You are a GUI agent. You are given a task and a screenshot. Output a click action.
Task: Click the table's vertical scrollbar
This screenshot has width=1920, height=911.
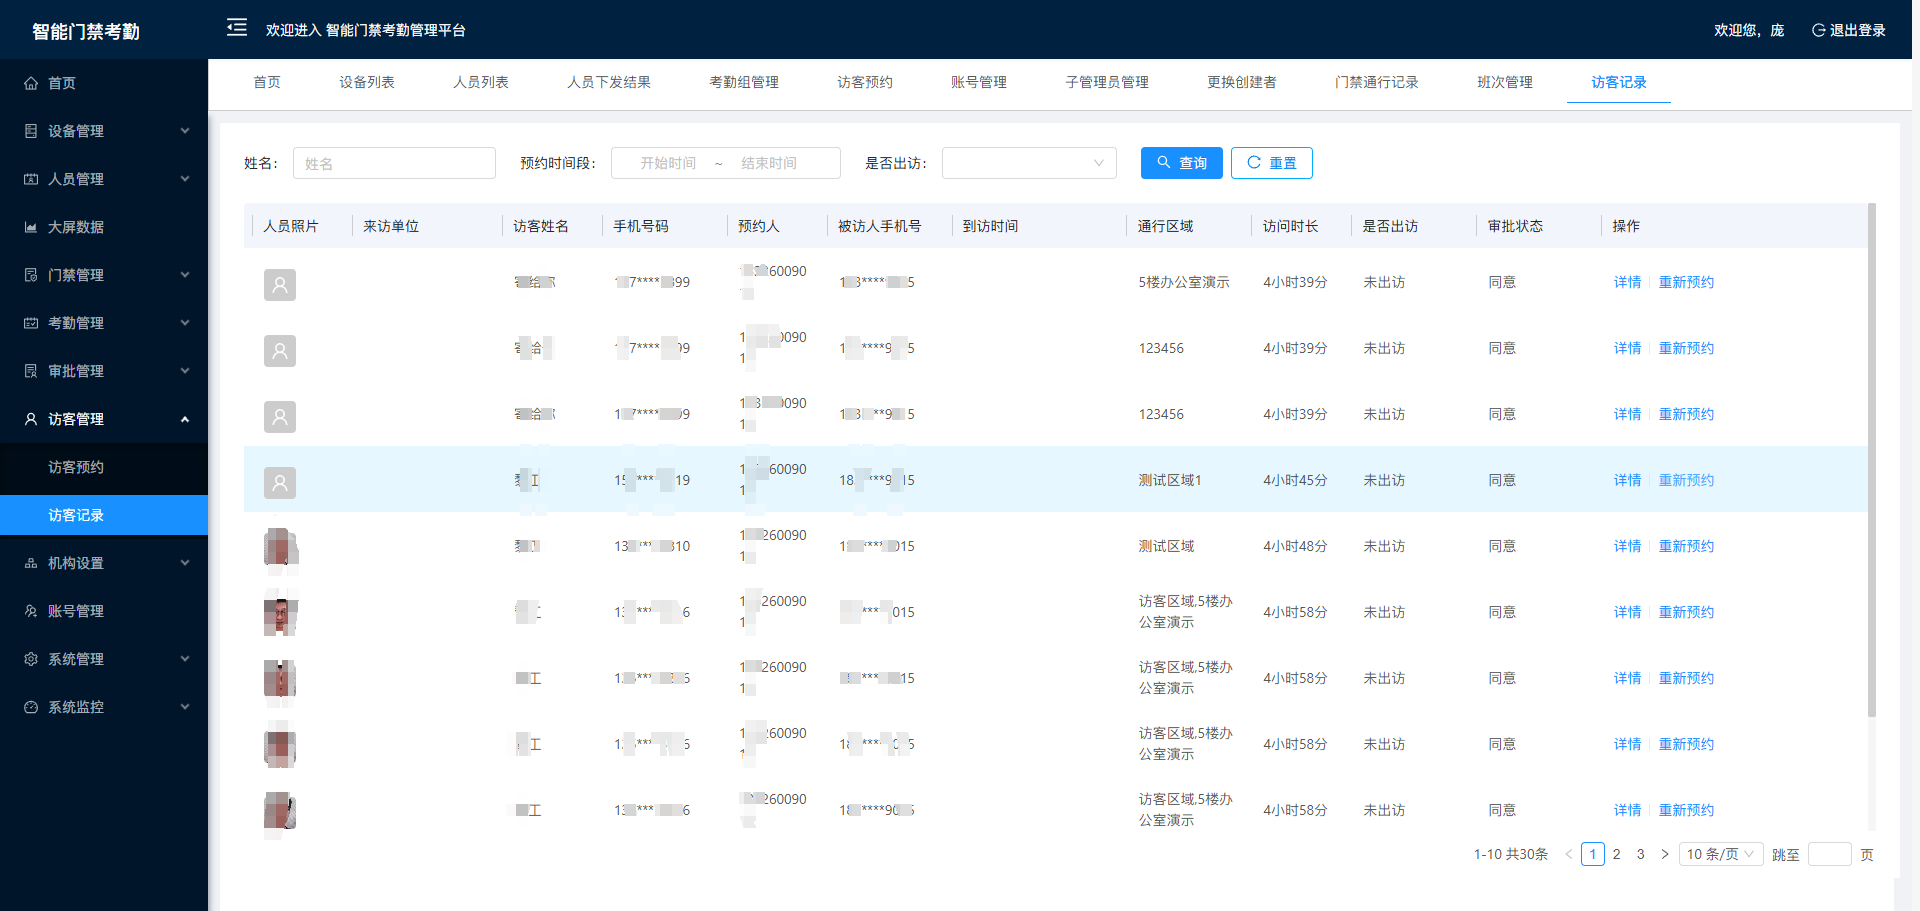1872,460
